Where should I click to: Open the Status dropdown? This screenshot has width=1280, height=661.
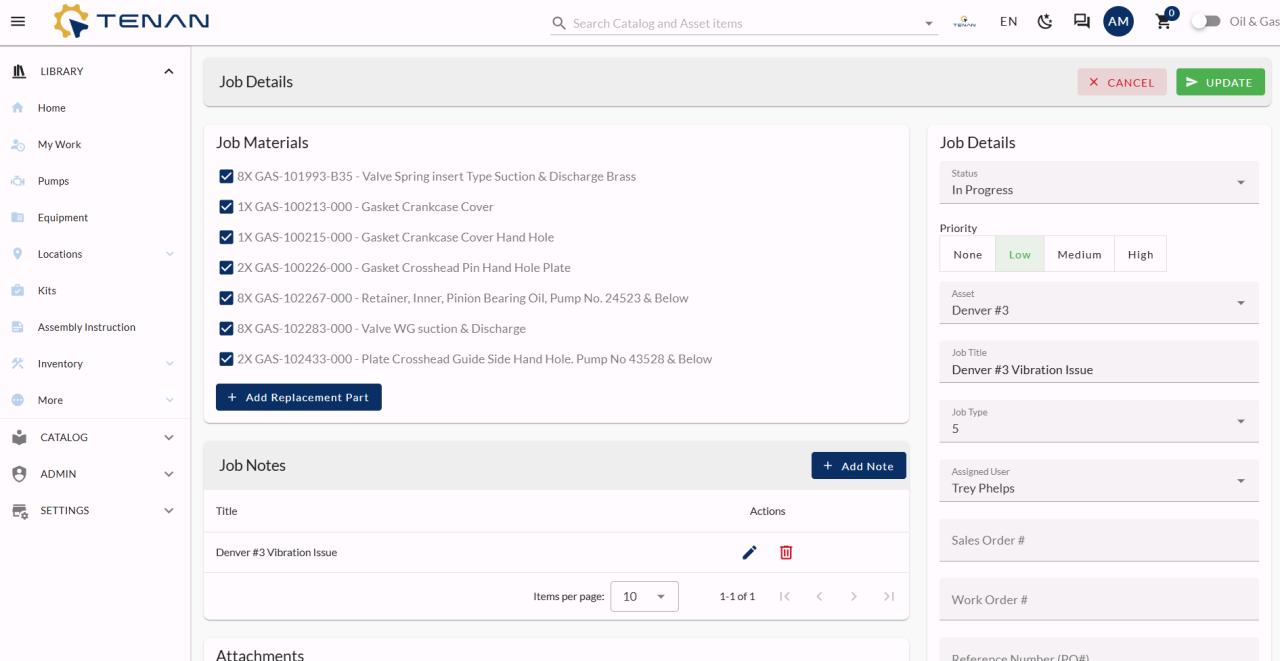click(1098, 183)
